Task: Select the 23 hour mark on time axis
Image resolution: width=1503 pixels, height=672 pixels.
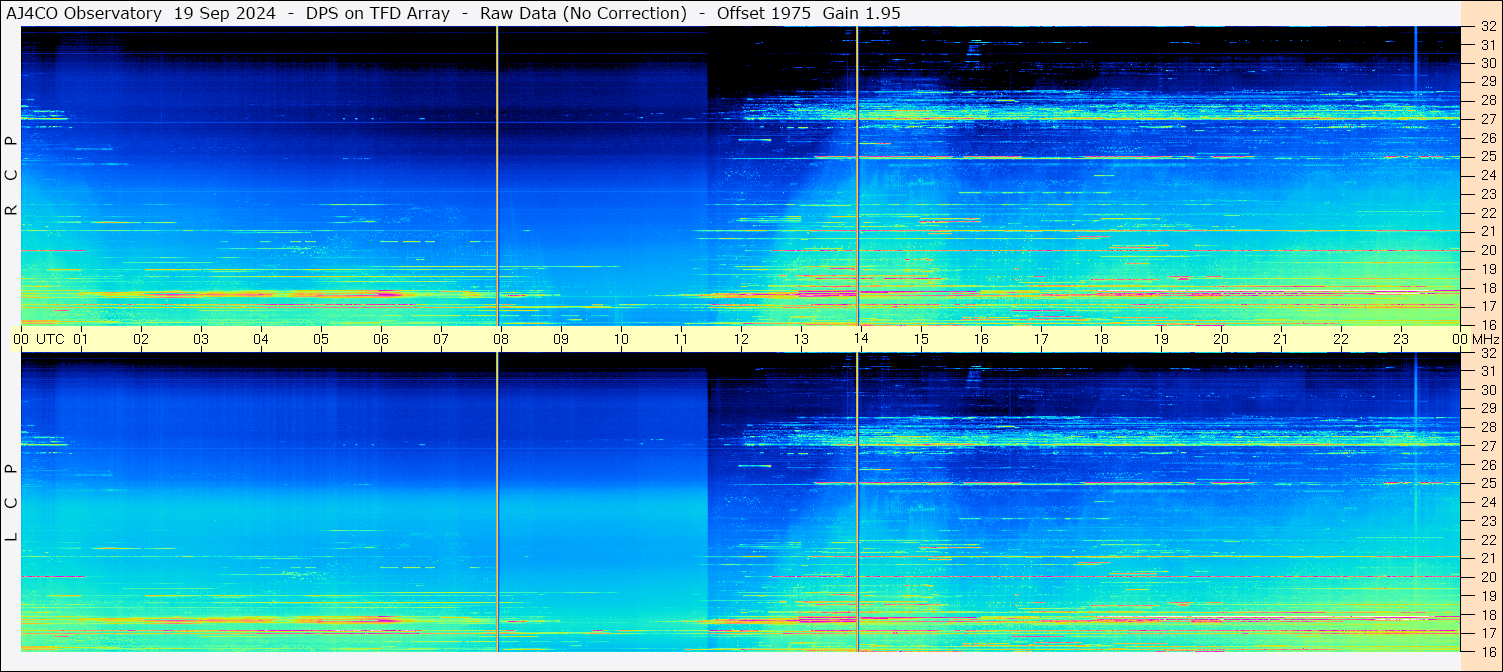Action: click(1401, 339)
